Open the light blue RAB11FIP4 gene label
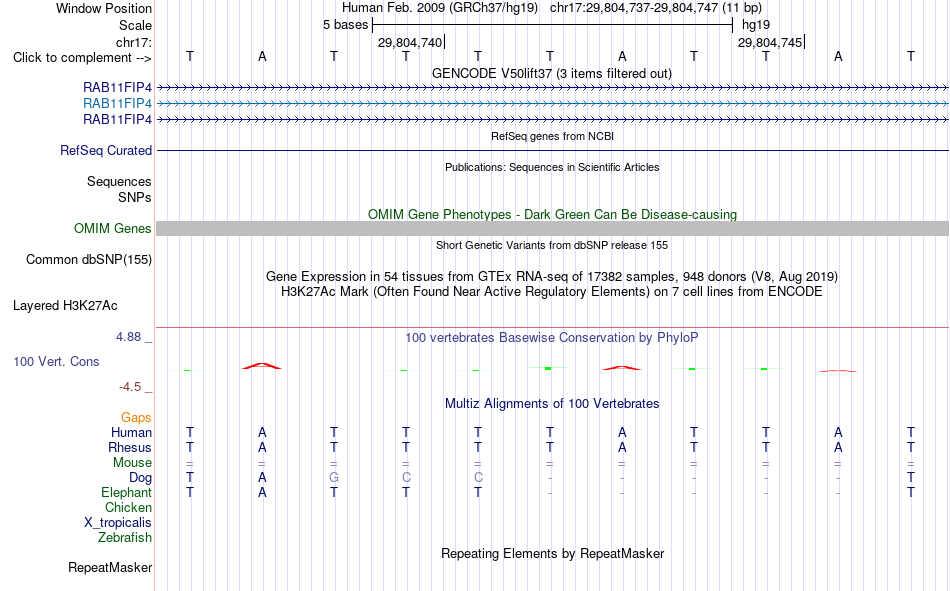This screenshot has height=591, width=950. [x=118, y=104]
